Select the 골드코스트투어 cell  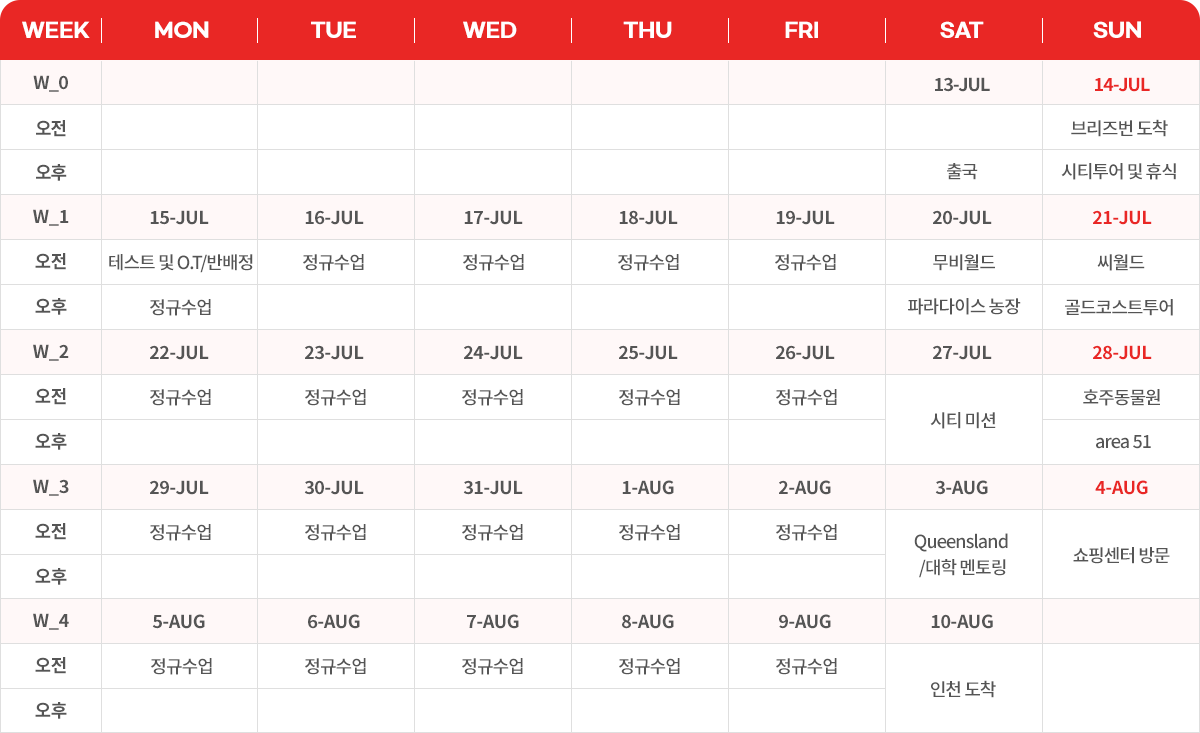[1119, 307]
